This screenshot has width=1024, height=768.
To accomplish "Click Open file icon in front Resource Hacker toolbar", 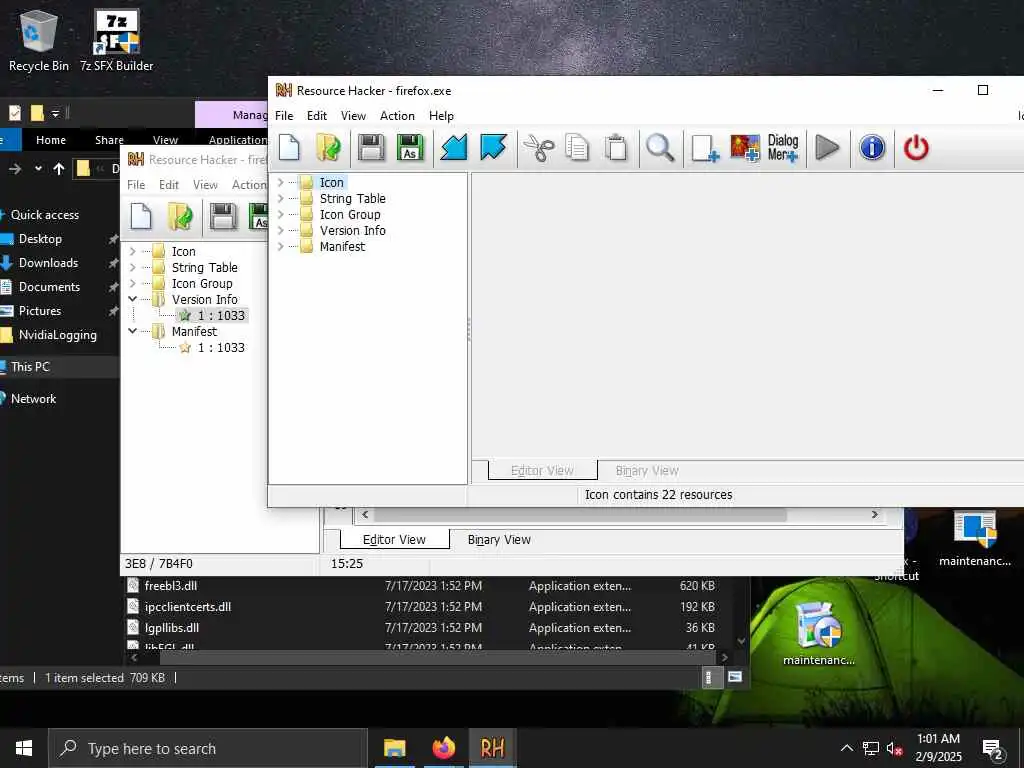I will (328, 148).
